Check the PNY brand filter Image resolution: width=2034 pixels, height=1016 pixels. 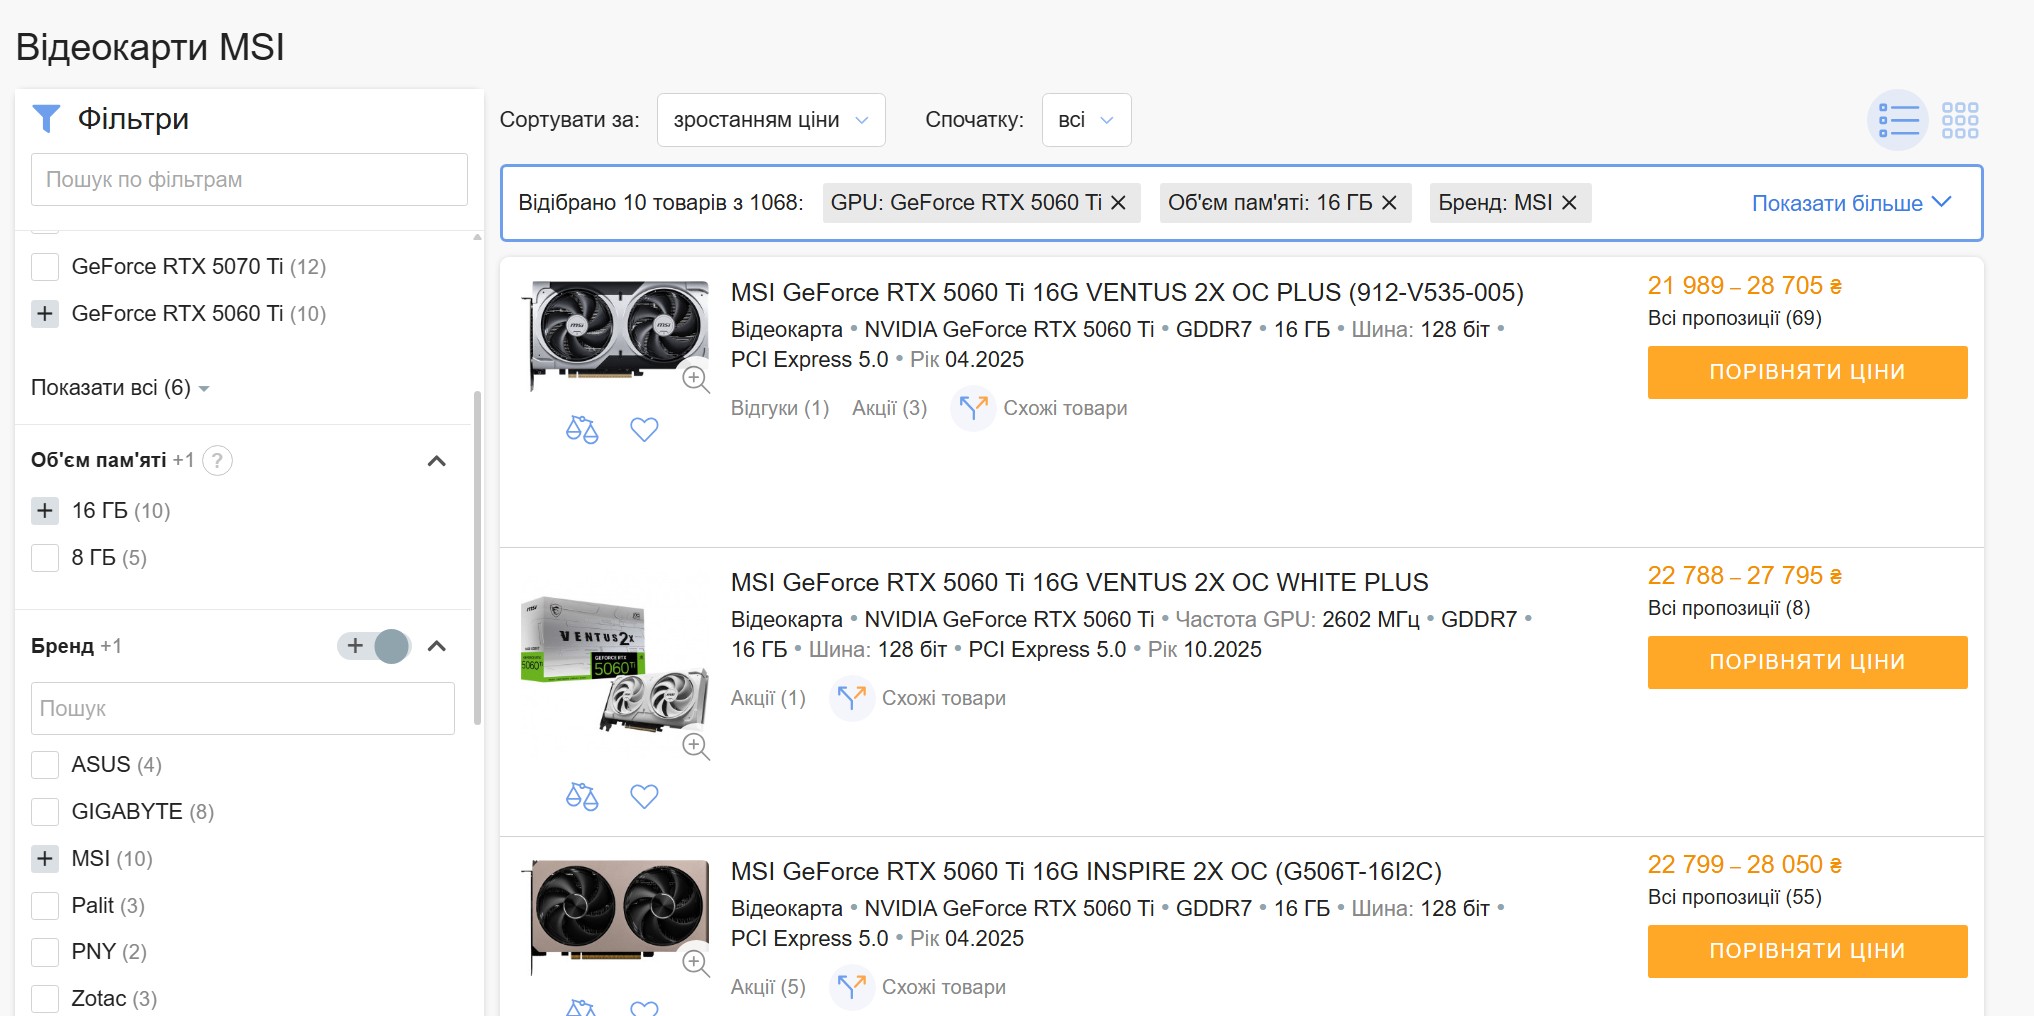click(x=45, y=952)
